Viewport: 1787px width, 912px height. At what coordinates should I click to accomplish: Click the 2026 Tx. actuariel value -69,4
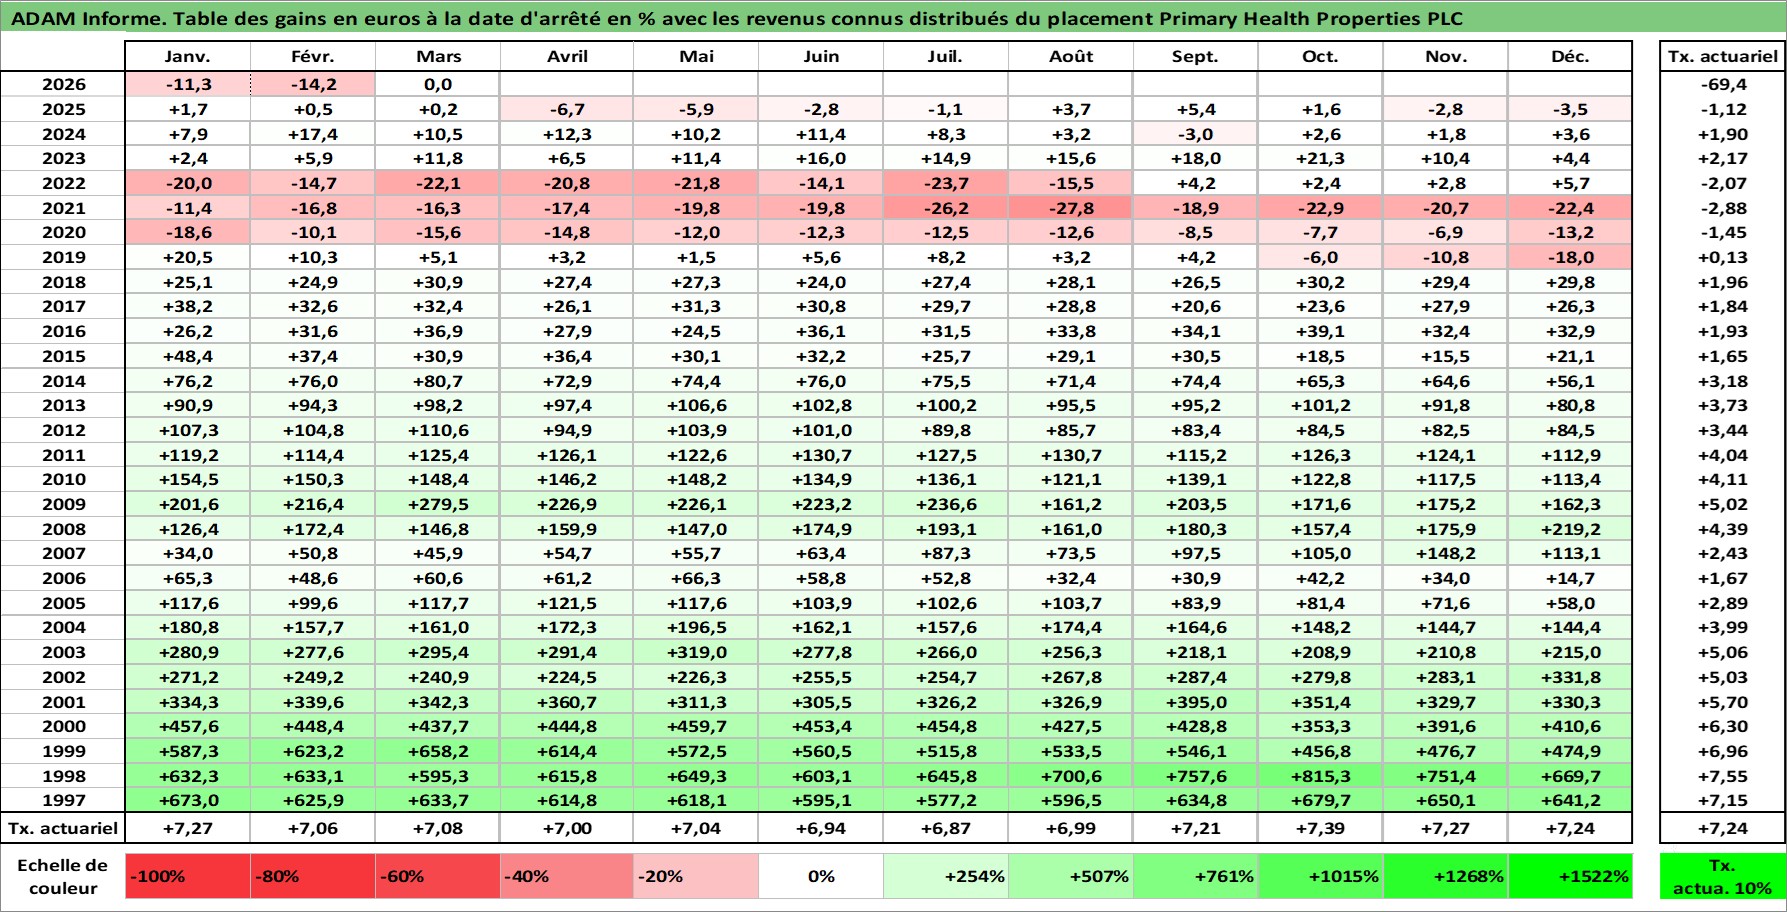(1722, 85)
